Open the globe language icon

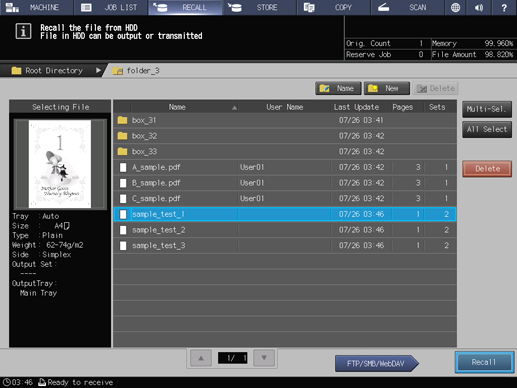pos(455,7)
